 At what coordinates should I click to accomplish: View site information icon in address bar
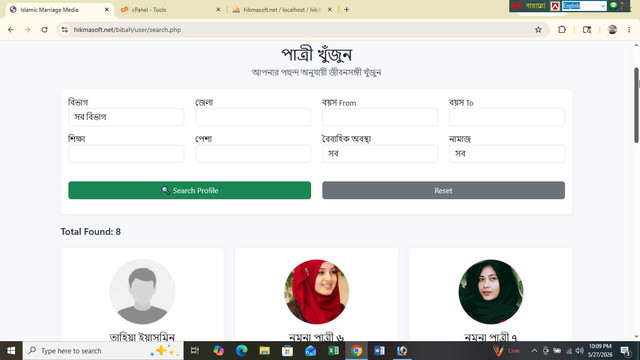(65, 30)
